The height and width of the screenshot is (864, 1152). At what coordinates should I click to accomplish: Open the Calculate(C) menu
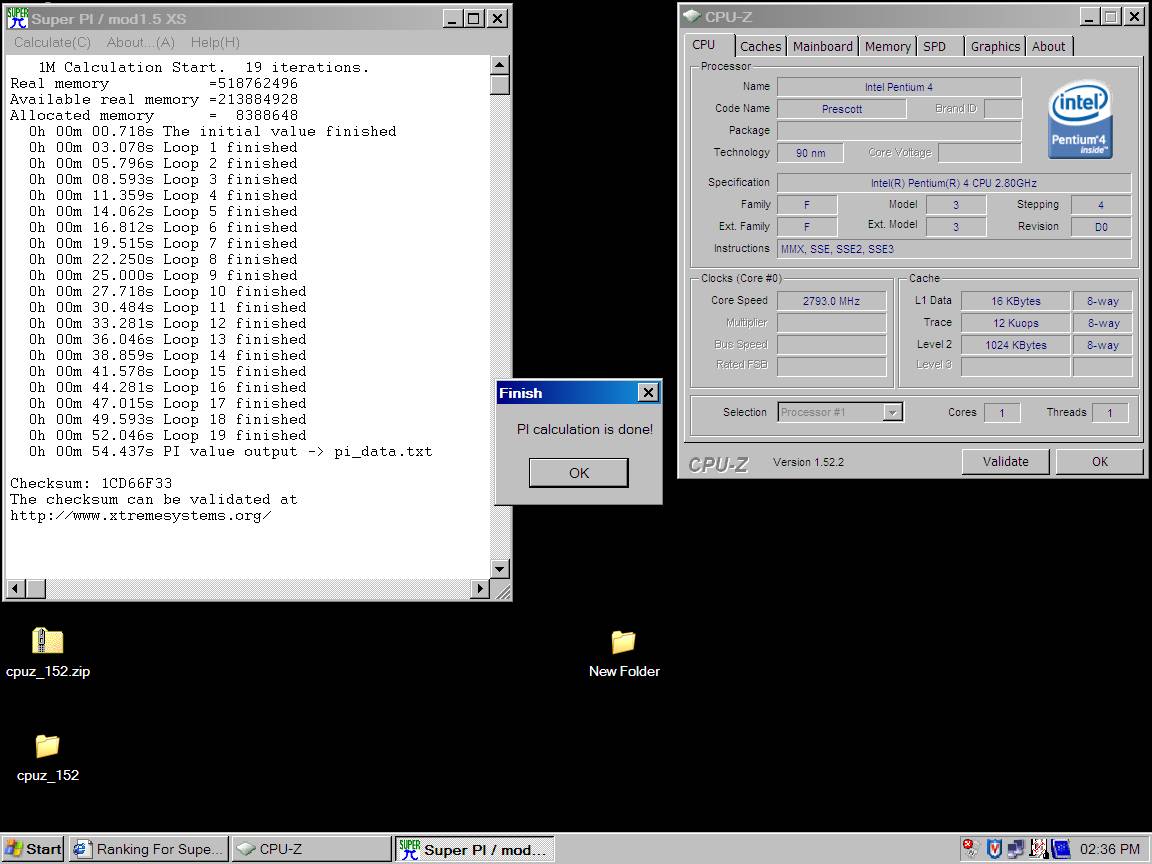(x=52, y=43)
